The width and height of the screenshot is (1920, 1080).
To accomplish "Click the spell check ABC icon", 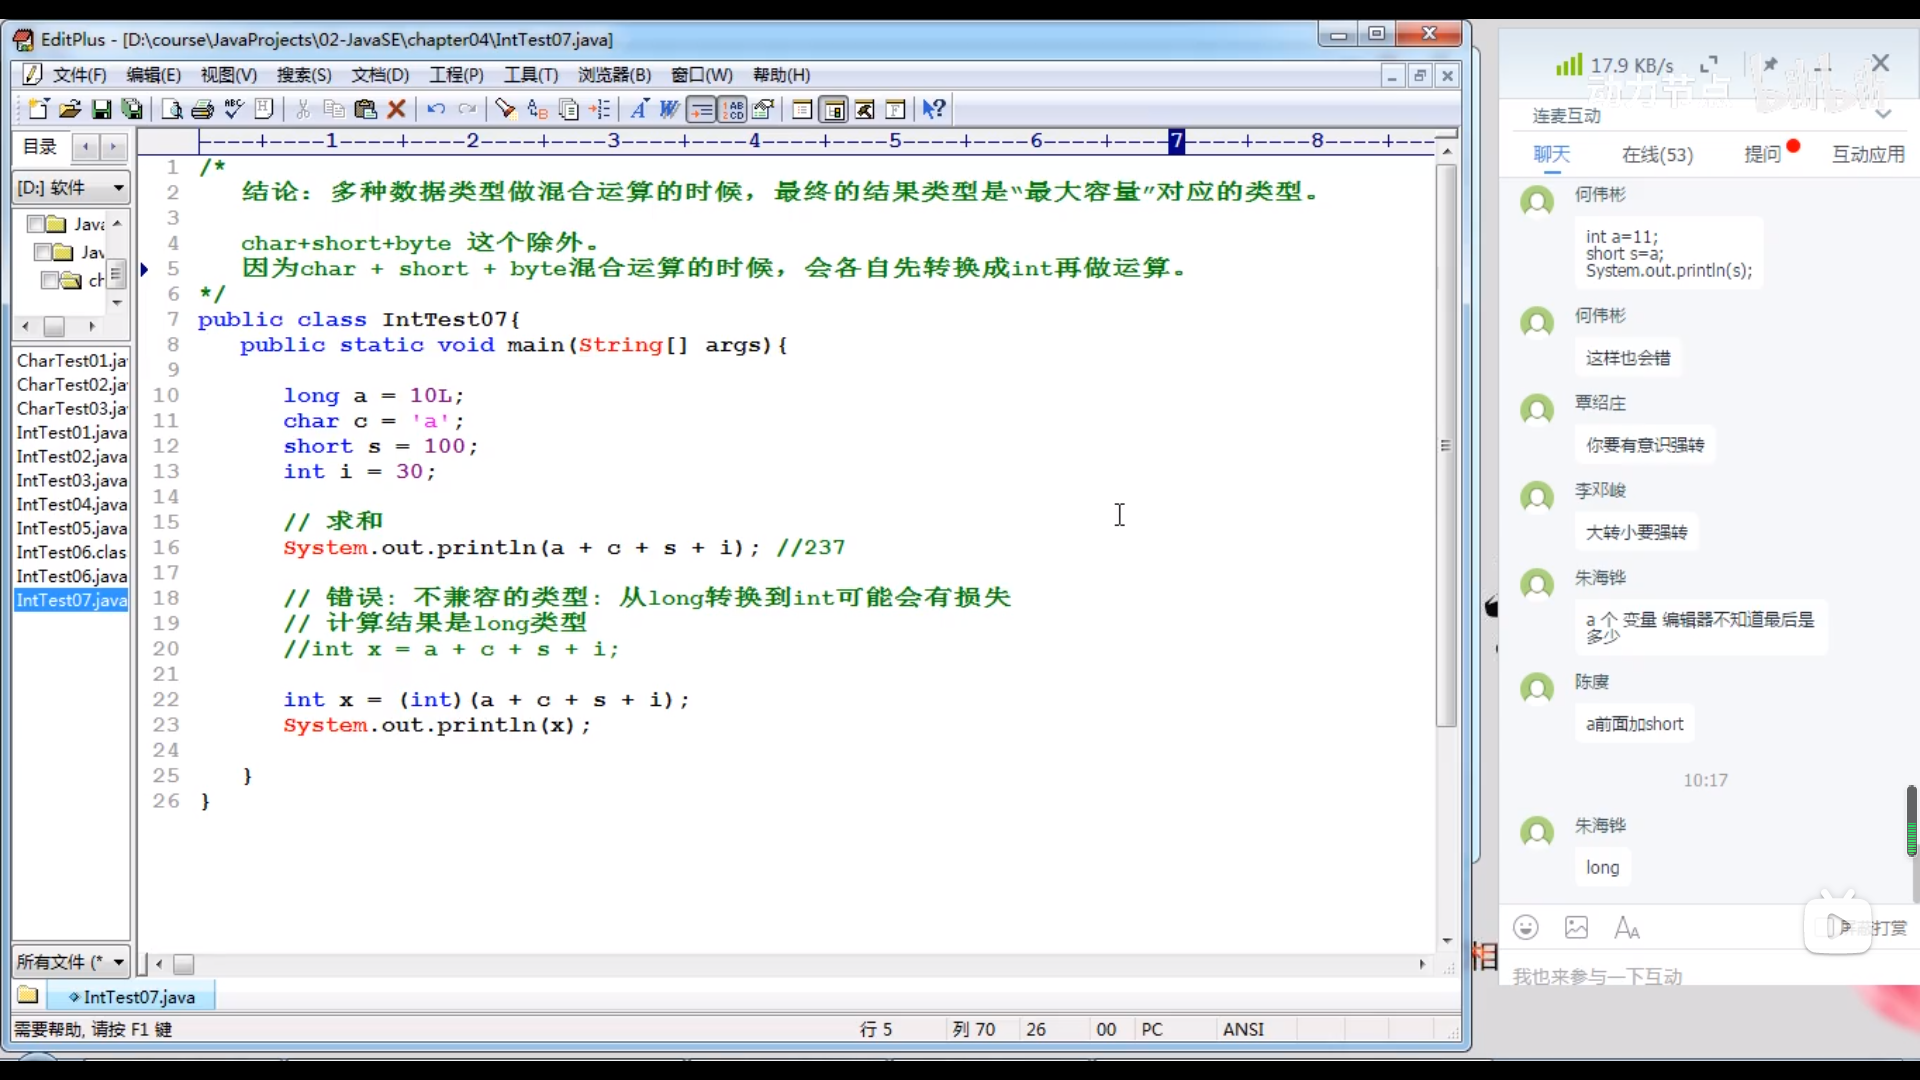I will coord(234,109).
